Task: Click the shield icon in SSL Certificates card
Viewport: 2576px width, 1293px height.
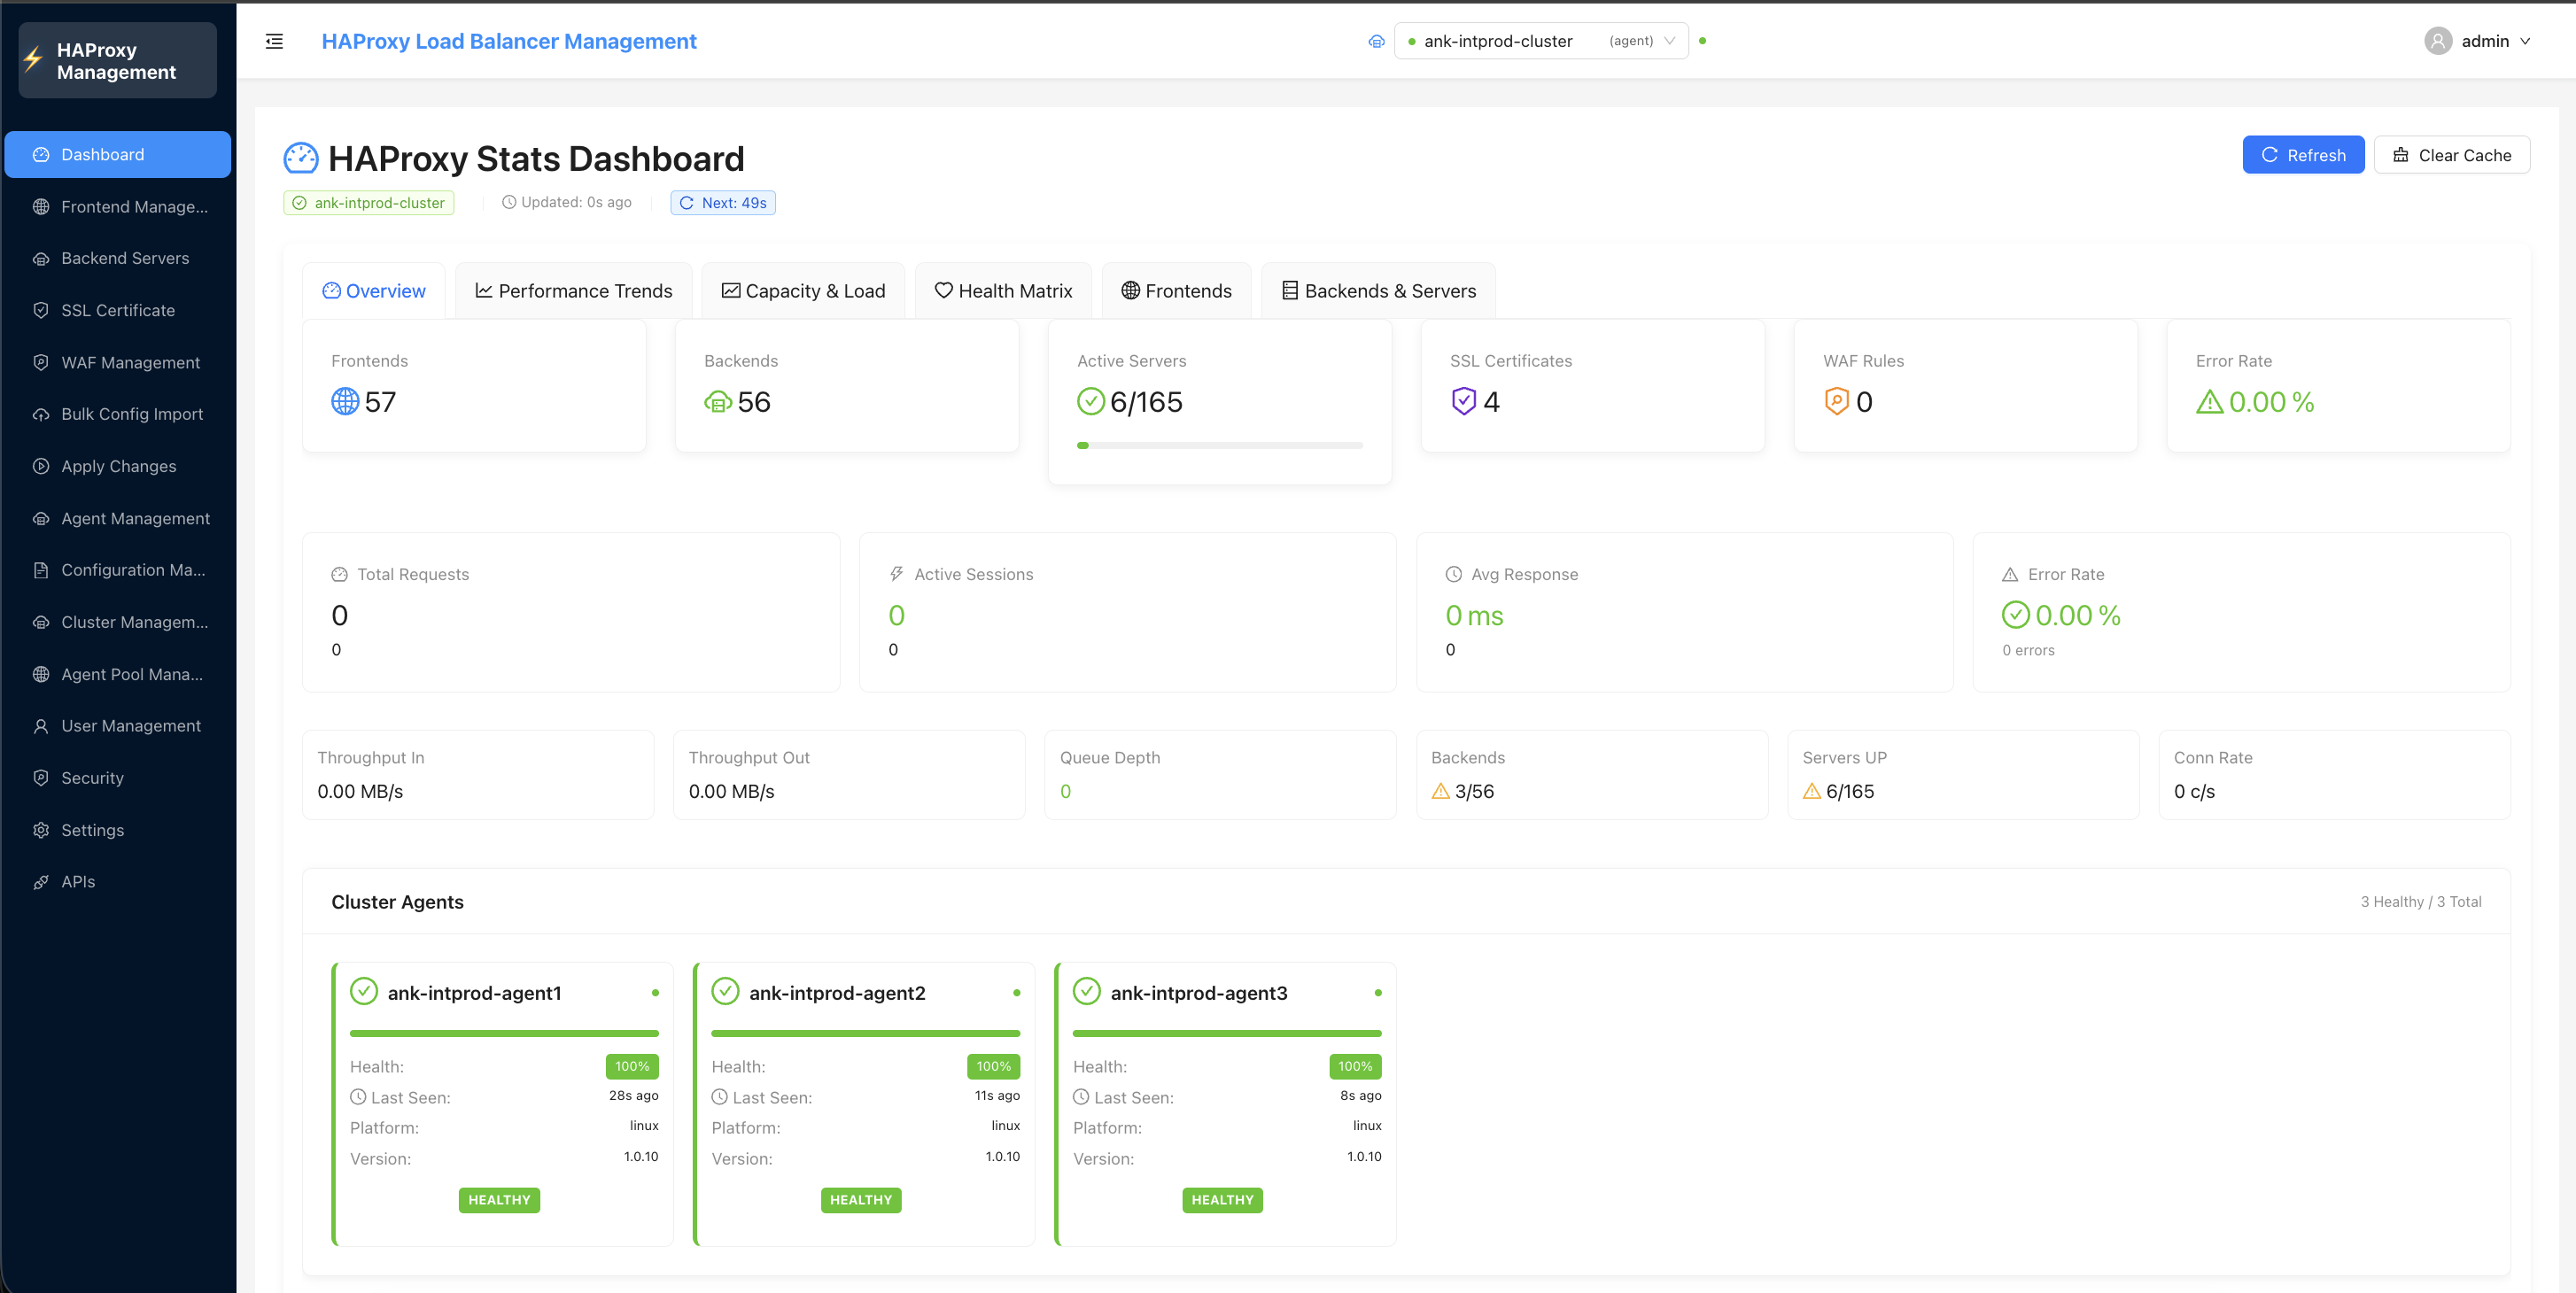Action: (x=1463, y=401)
